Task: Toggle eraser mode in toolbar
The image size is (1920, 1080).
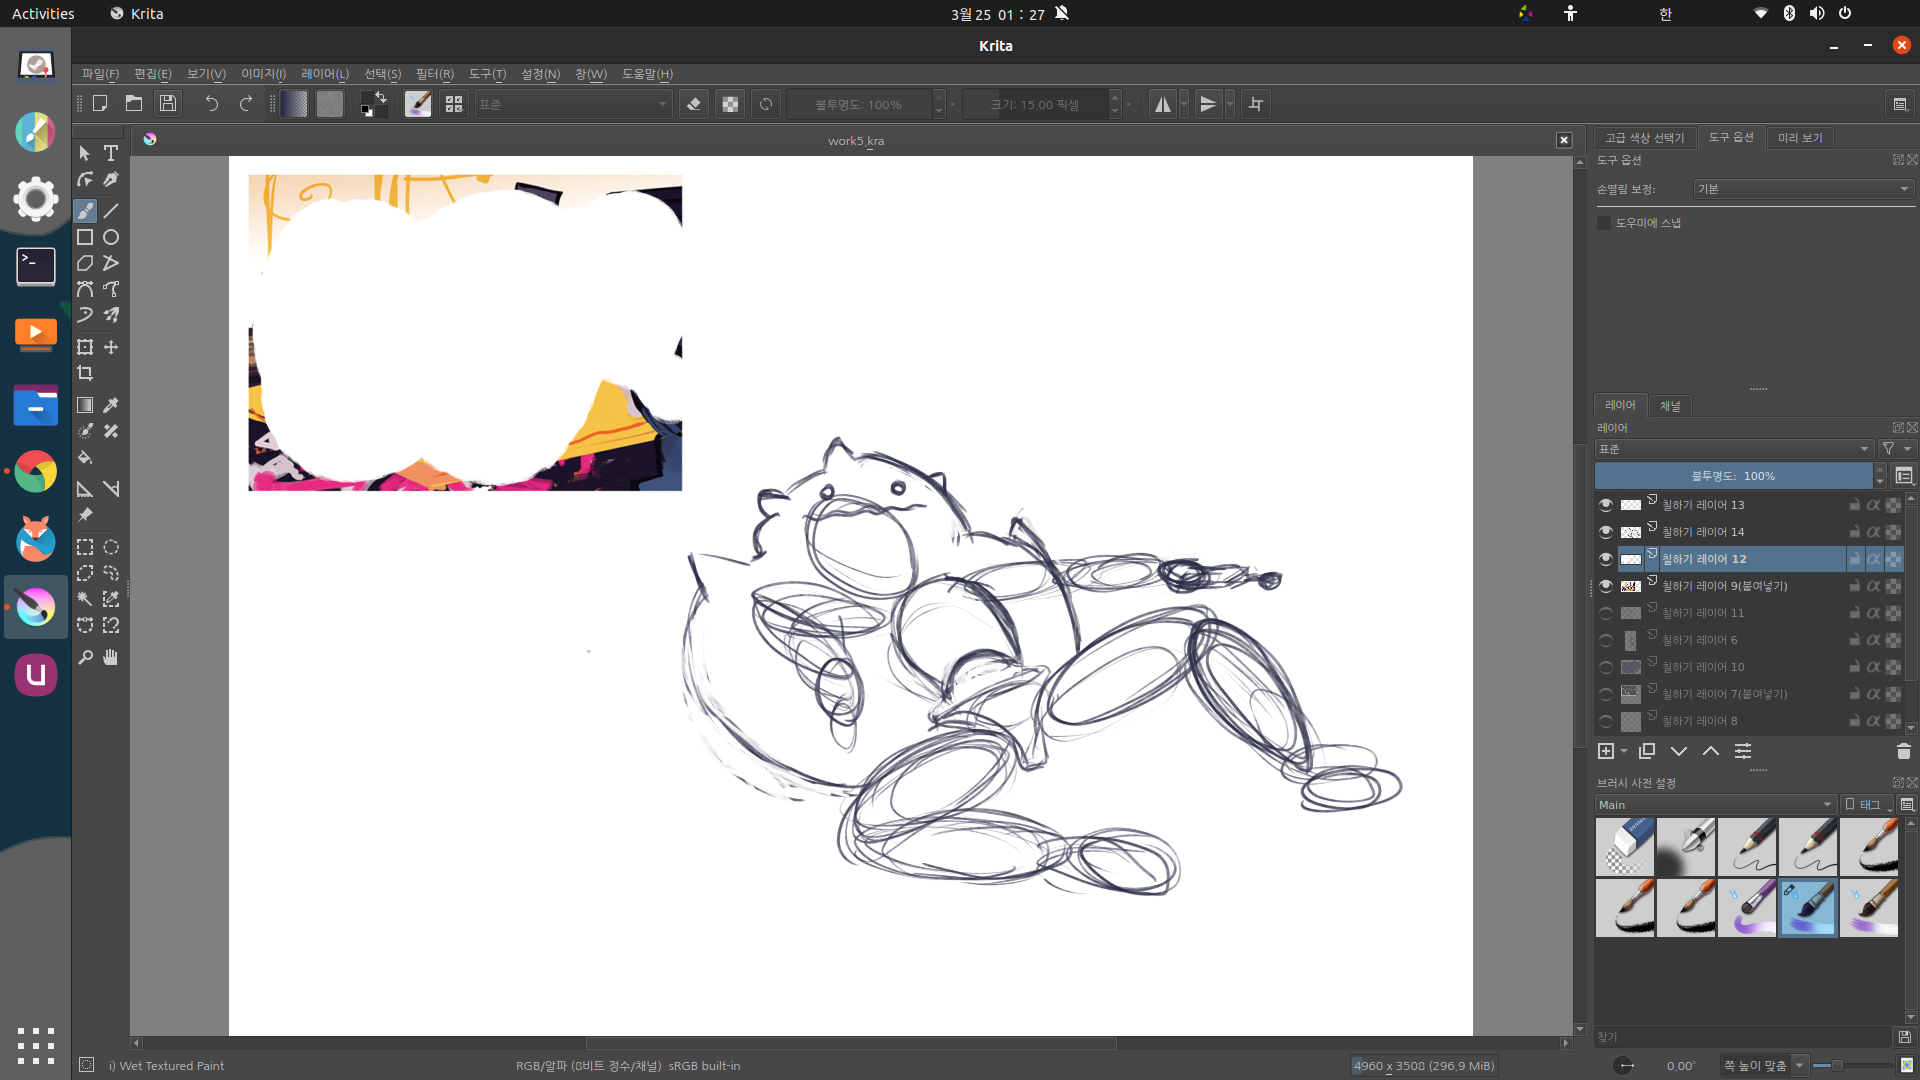Action: point(694,104)
